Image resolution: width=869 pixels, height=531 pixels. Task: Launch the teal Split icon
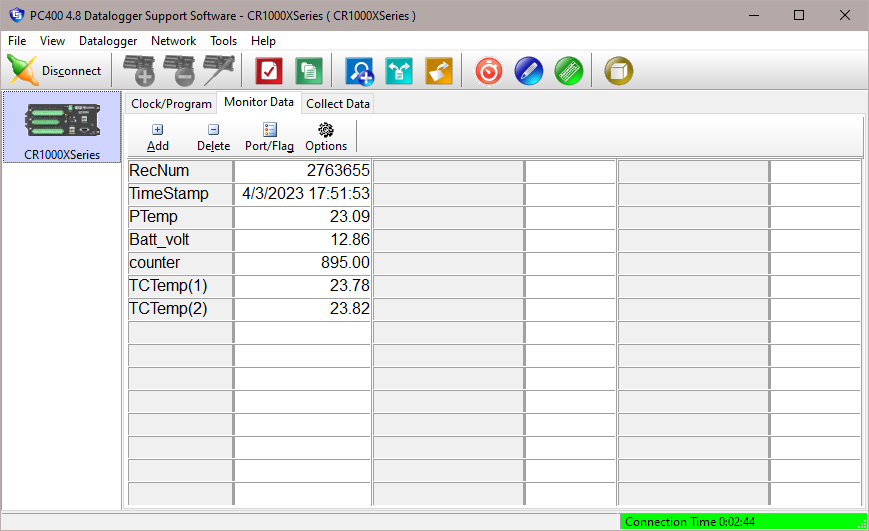pyautogui.click(x=399, y=71)
